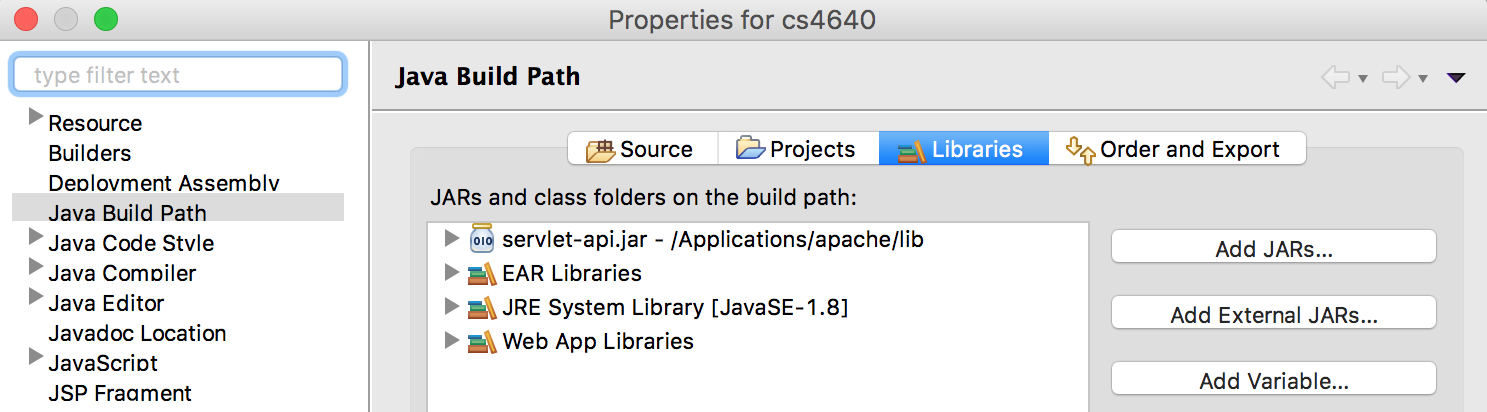This screenshot has width=1487, height=412.
Task: Open the Order and Export tab
Action: point(1177,149)
